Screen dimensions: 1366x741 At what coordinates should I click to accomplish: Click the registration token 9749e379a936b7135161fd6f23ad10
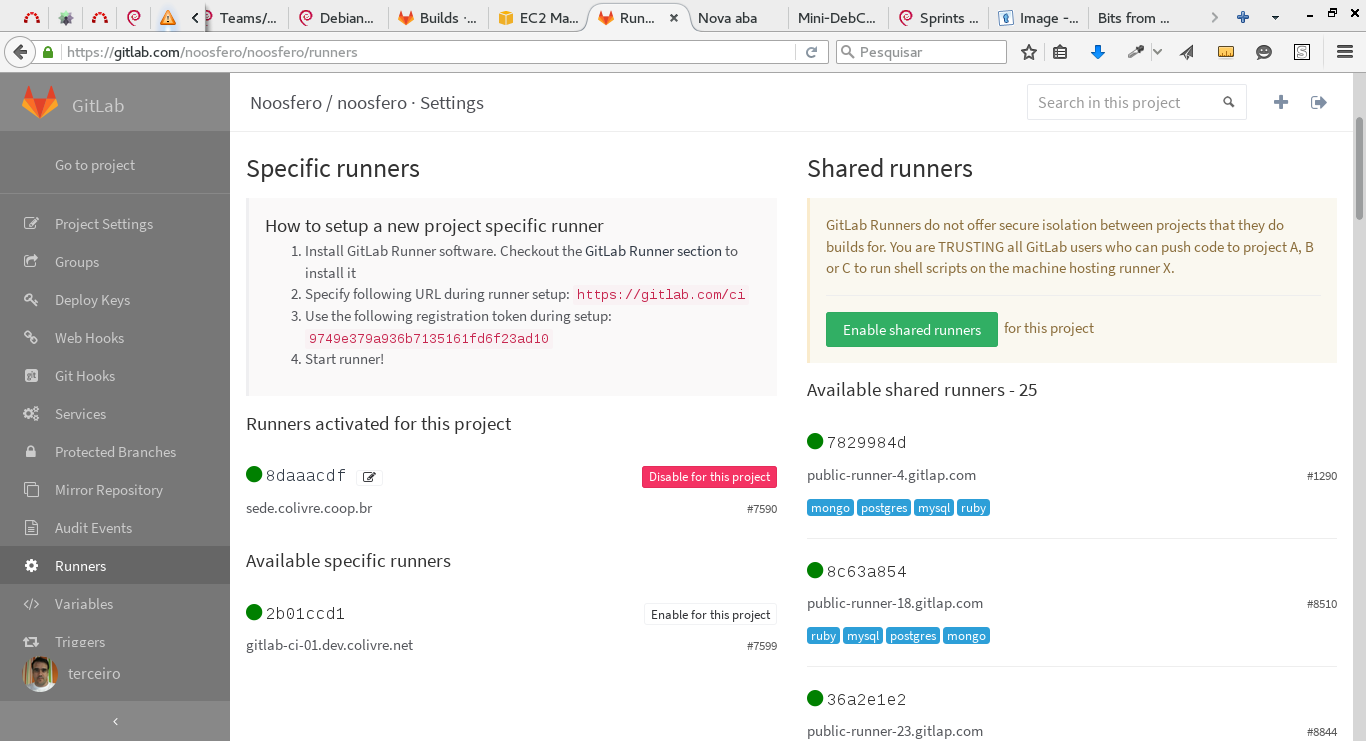tap(429, 339)
